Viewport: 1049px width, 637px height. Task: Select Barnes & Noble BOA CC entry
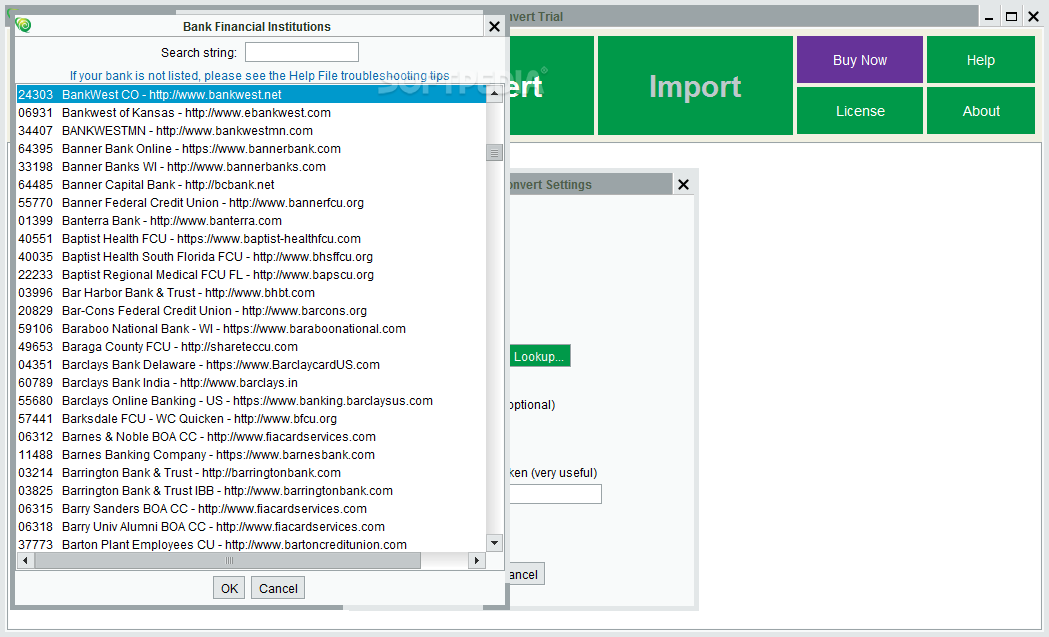[252, 437]
